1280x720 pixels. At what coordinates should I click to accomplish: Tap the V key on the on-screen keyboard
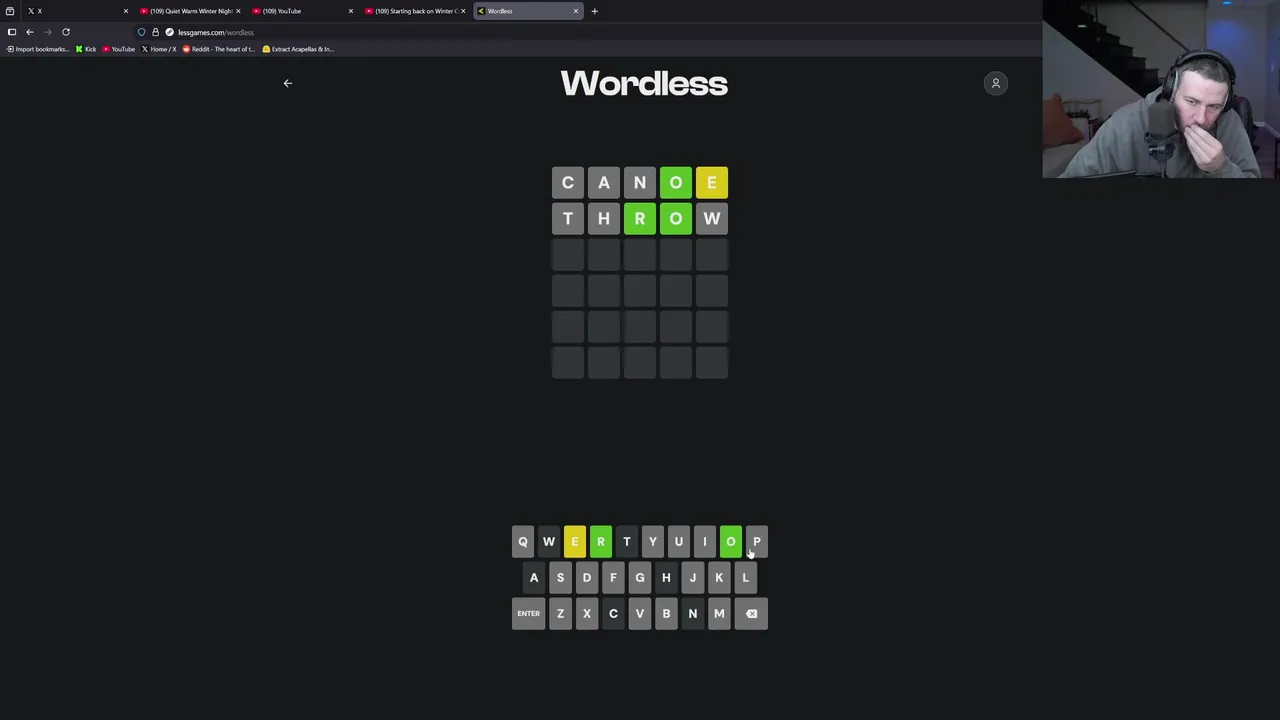[x=640, y=614]
